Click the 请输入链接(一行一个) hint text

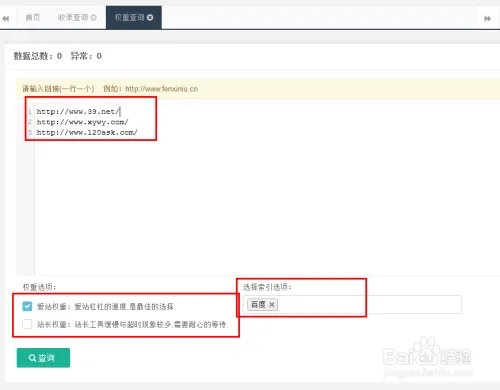point(58,89)
